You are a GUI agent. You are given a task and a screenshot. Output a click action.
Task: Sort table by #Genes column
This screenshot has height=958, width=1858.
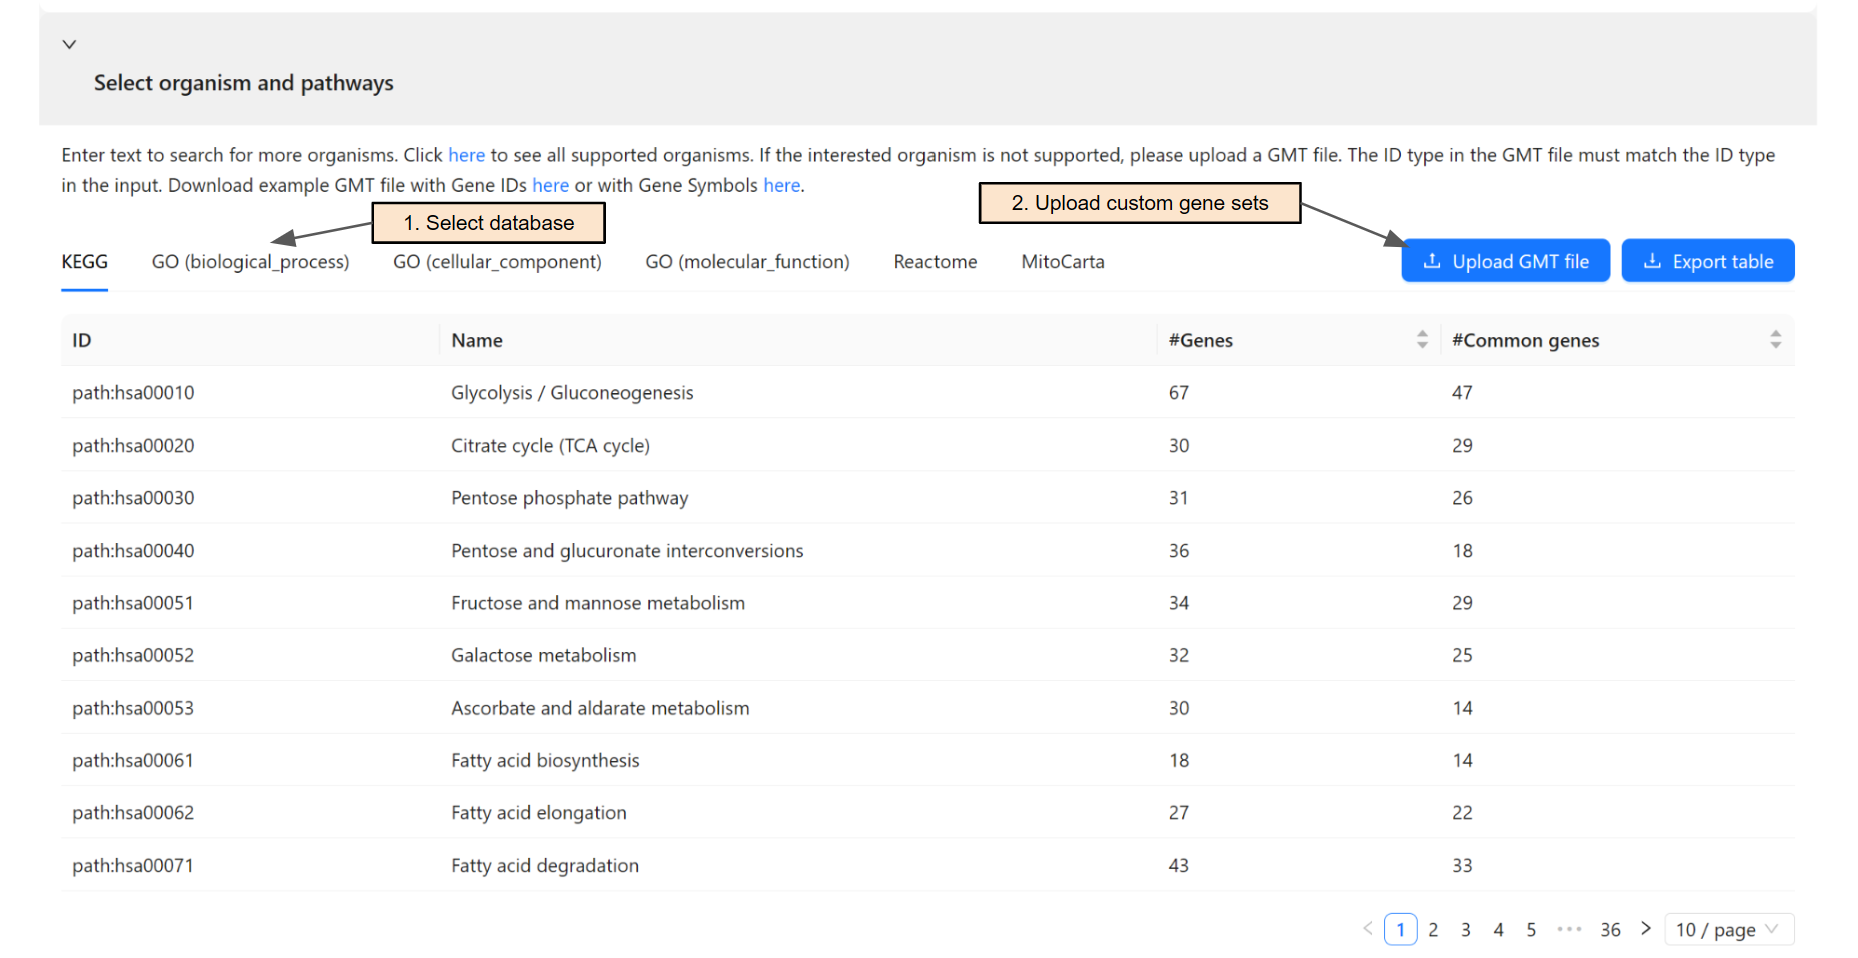coord(1421,340)
